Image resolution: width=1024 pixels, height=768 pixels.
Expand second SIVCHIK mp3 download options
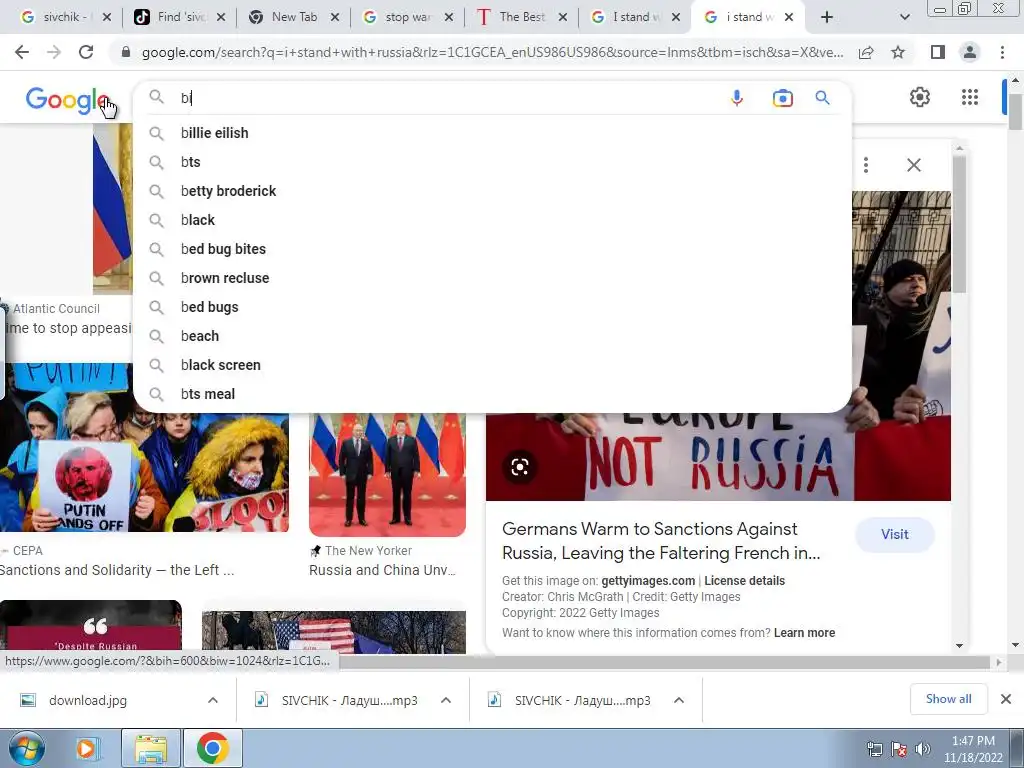[679, 700]
